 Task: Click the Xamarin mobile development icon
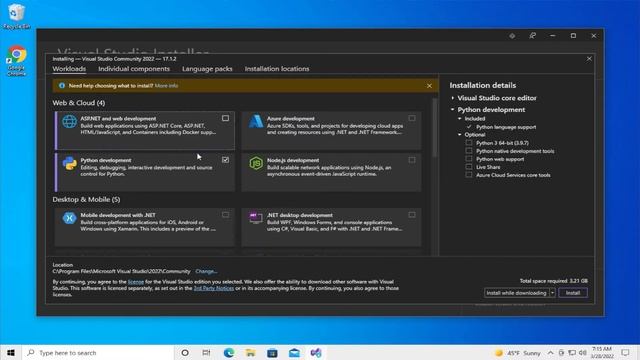coord(69,218)
